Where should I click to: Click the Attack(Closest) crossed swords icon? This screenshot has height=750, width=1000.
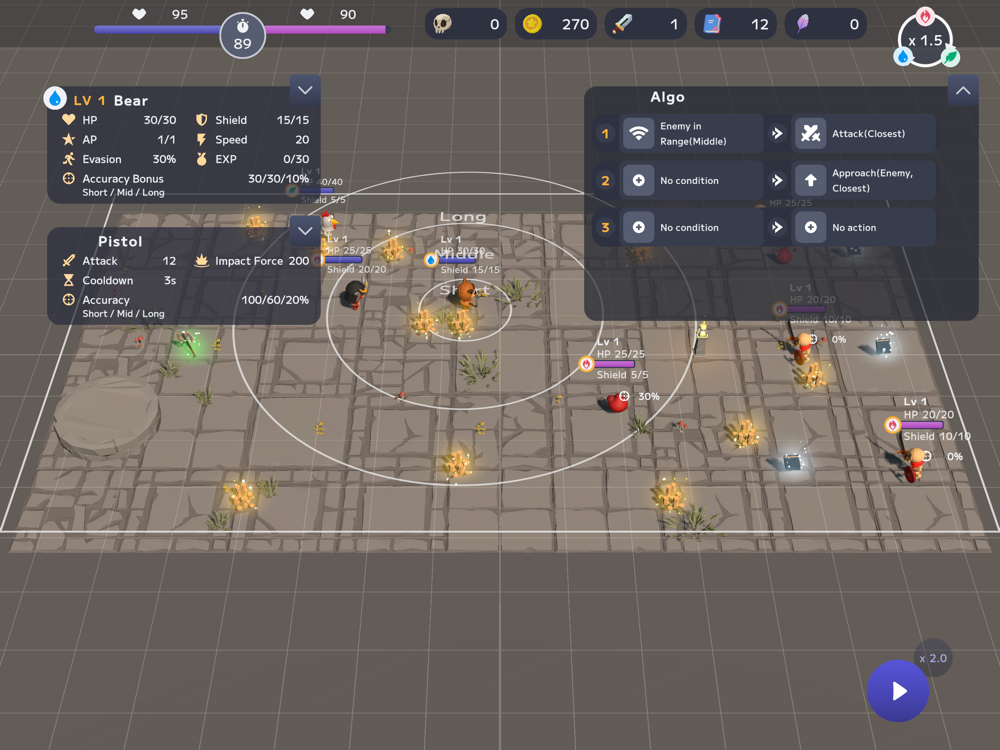coord(811,133)
